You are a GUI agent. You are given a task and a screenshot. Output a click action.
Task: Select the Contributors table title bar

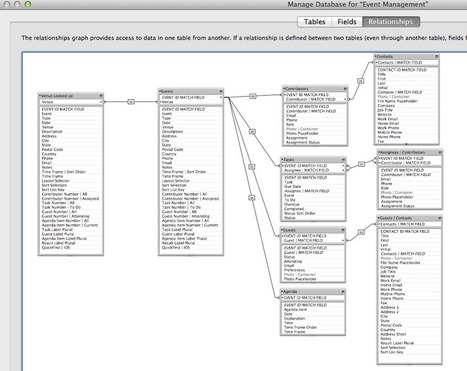click(x=315, y=89)
